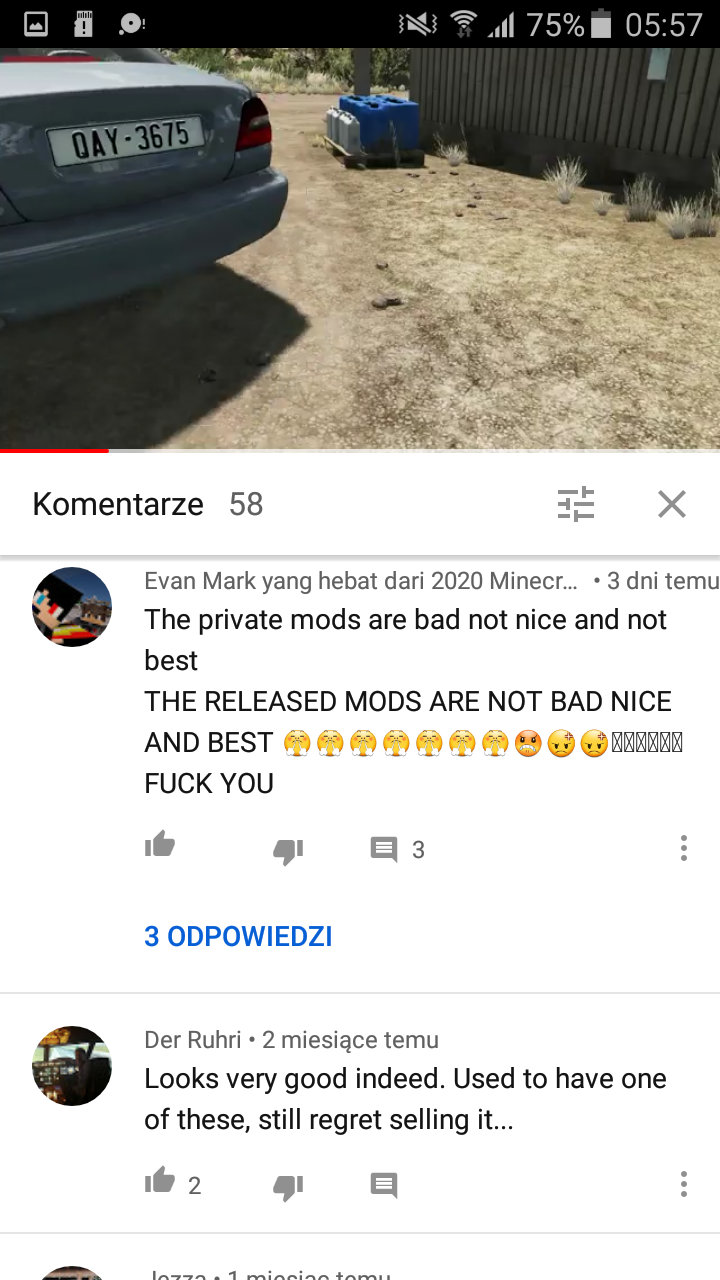Viewport: 720px width, 1280px height.
Task: Tap the battery status icon
Action: click(x=601, y=24)
